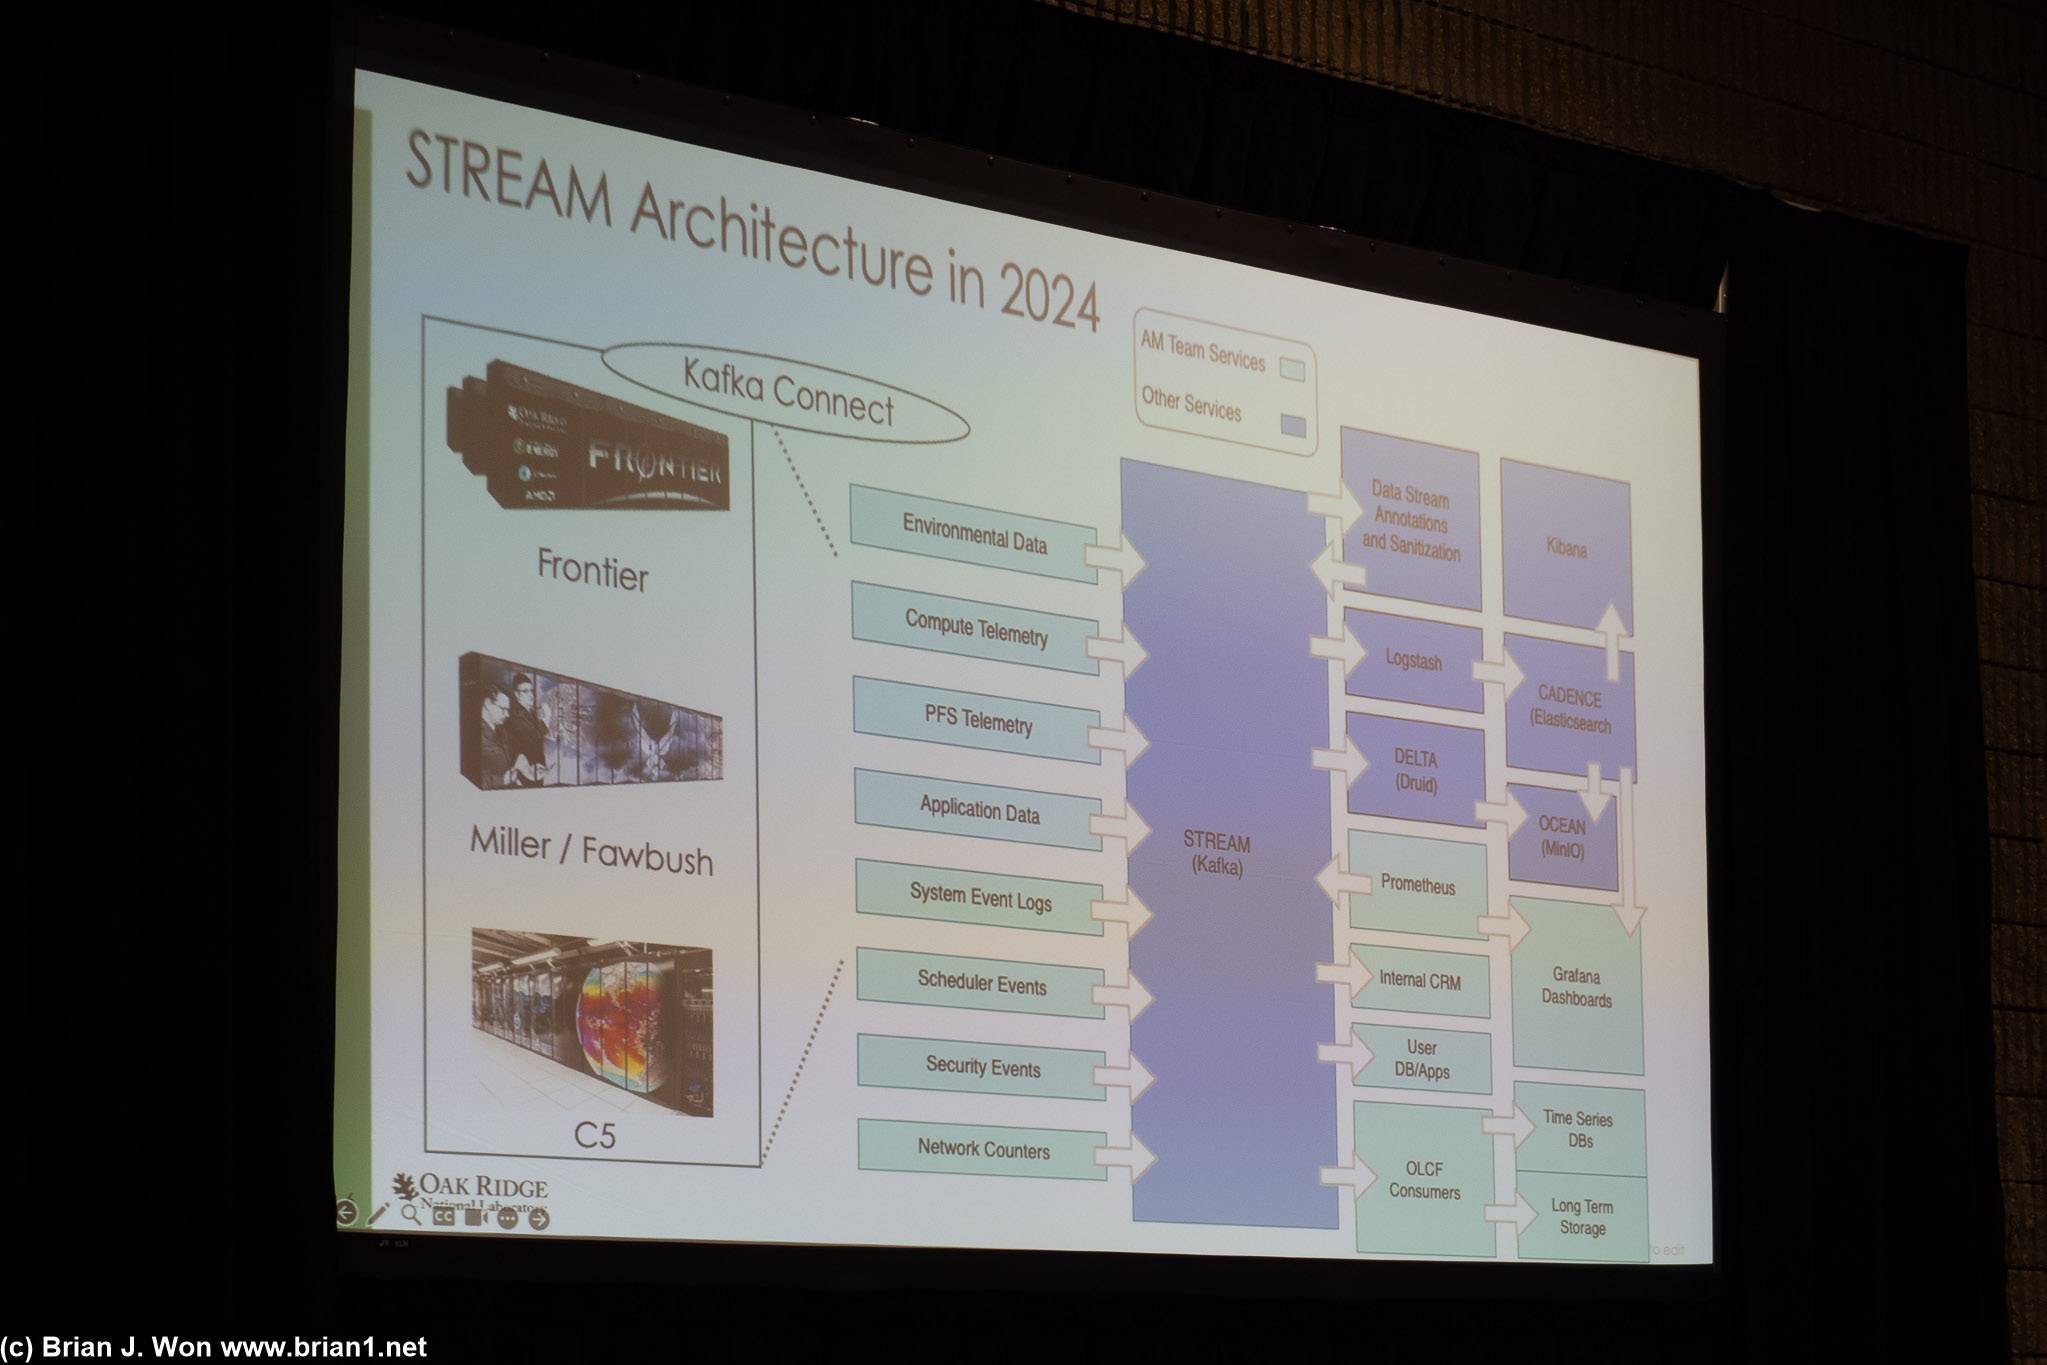2047x1365 pixels.
Task: Select the PFS Telemetry box
Action: click(977, 720)
